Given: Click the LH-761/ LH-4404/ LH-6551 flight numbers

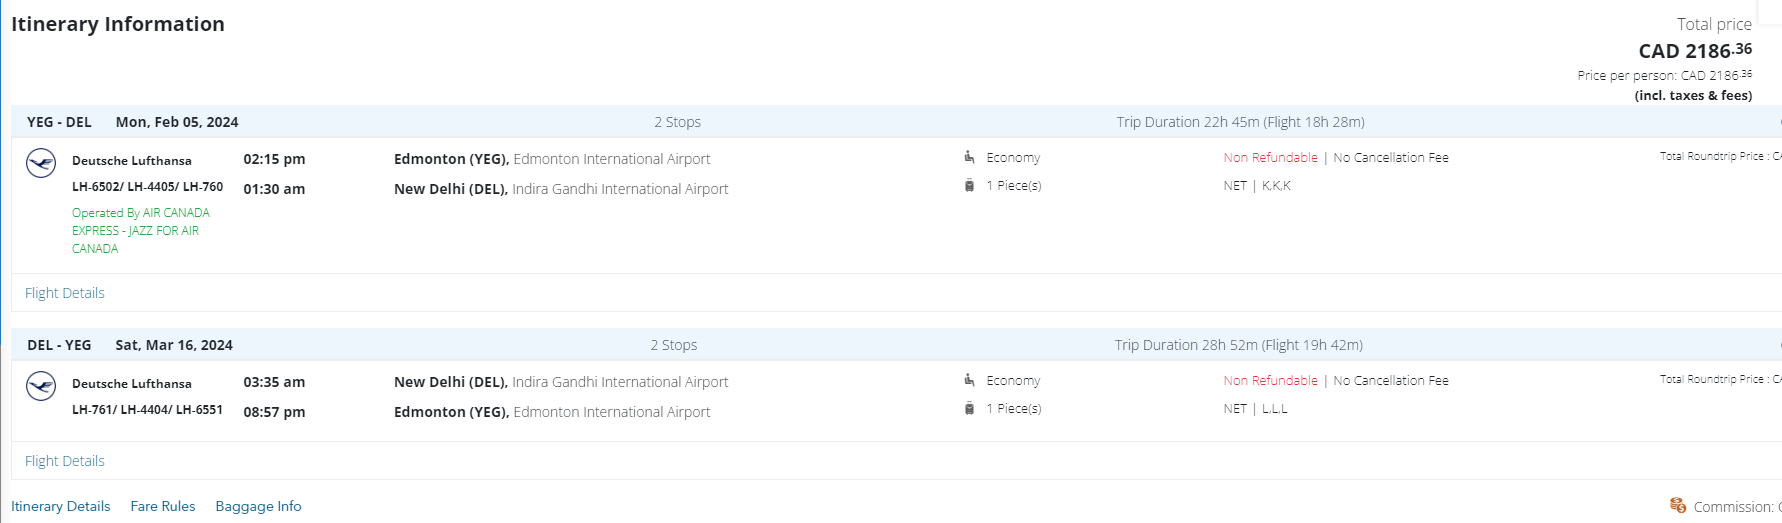Looking at the screenshot, I should (147, 410).
